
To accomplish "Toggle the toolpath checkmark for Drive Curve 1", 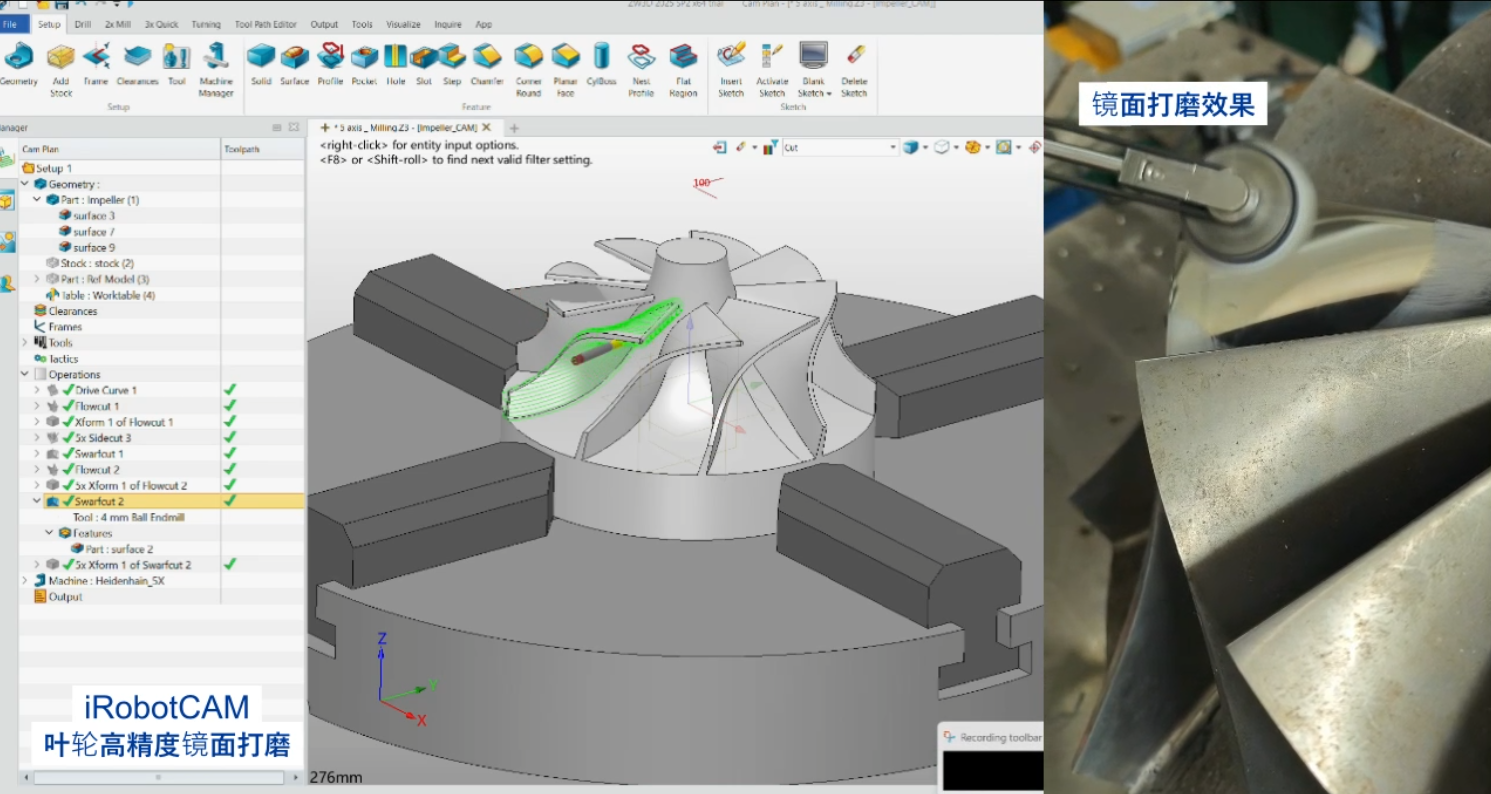I will pyautogui.click(x=230, y=390).
